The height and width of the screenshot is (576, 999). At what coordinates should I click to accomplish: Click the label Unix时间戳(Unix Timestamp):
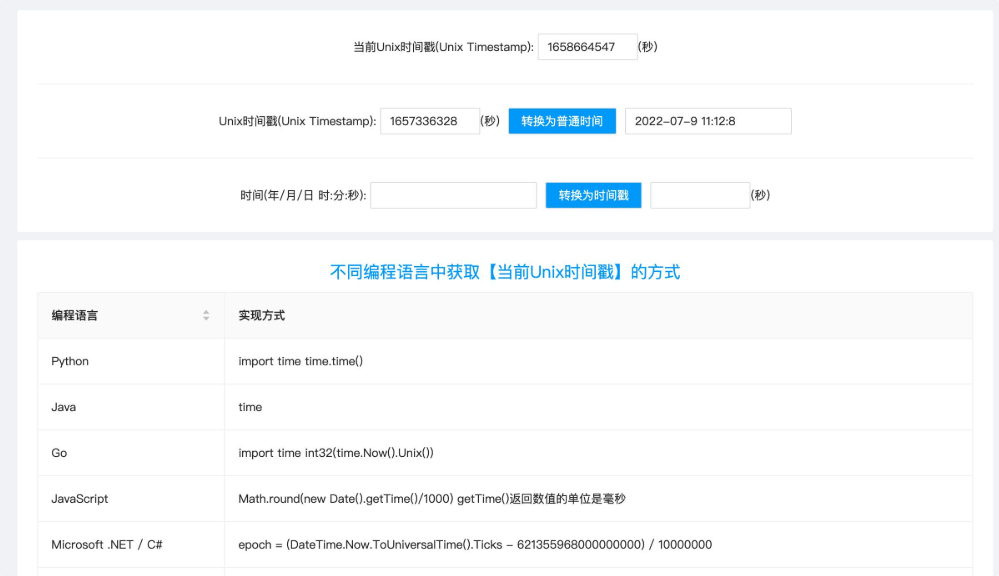298,121
